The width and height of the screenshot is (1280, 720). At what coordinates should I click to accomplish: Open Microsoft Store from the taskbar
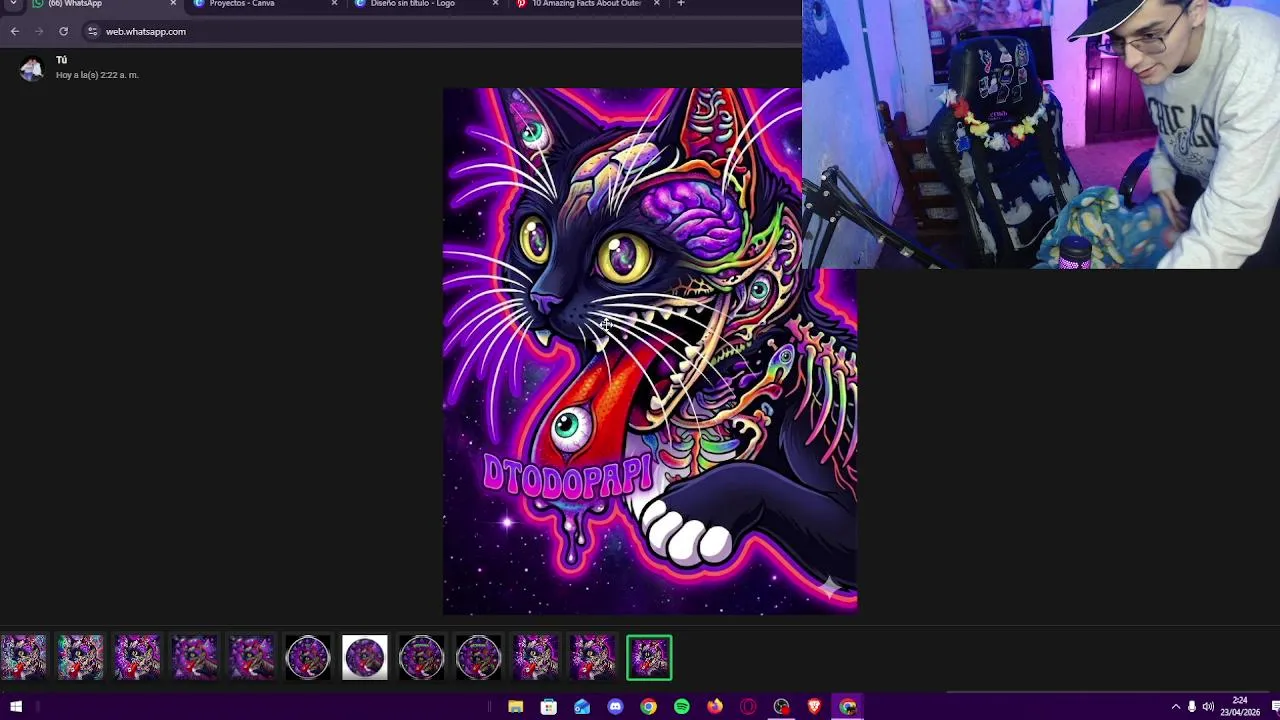pos(549,707)
